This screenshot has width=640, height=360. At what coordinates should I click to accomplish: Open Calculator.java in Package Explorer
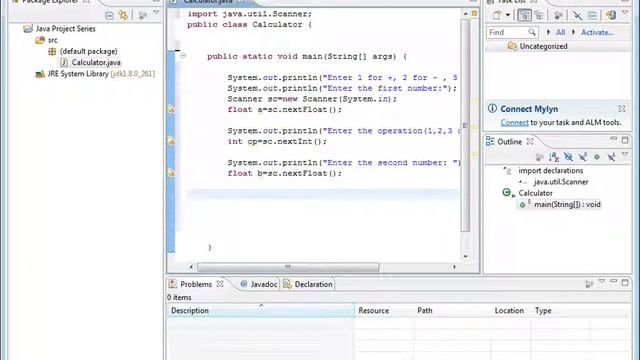tap(96, 62)
